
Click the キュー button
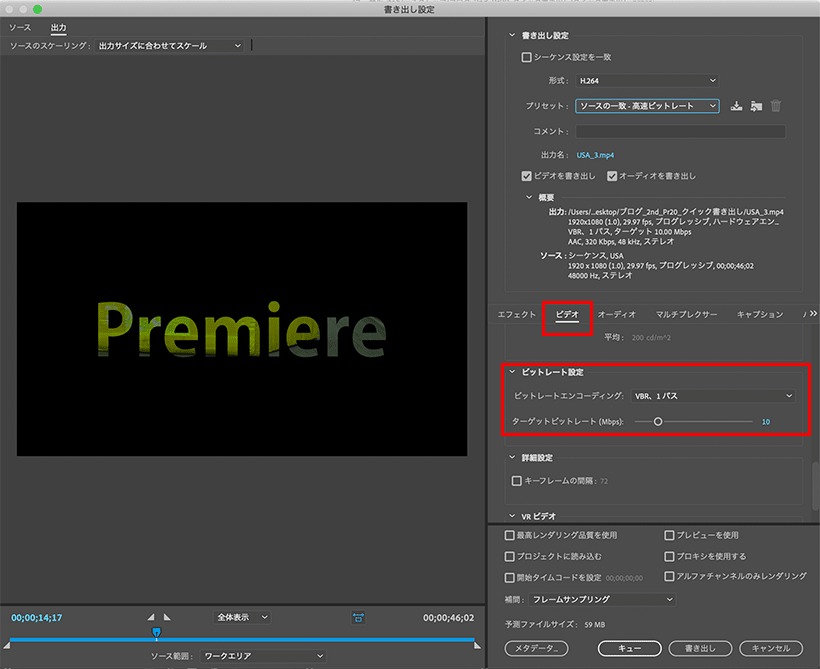tap(629, 649)
